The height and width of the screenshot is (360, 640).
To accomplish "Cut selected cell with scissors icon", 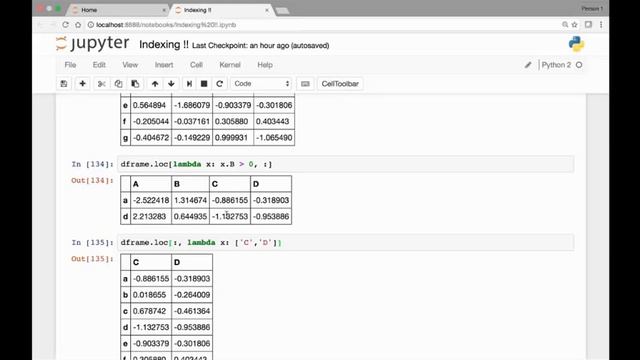I will 102,84.
